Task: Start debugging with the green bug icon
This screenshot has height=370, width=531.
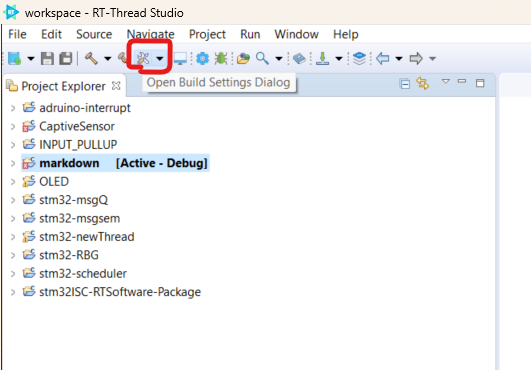Action: point(221,58)
